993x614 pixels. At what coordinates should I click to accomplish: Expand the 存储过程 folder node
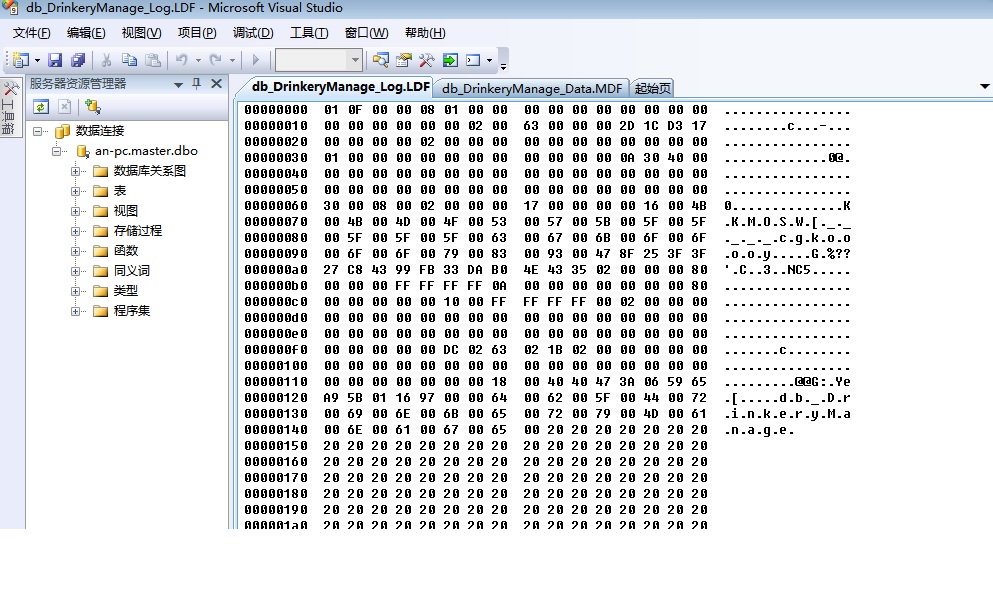pyautogui.click(x=75, y=231)
